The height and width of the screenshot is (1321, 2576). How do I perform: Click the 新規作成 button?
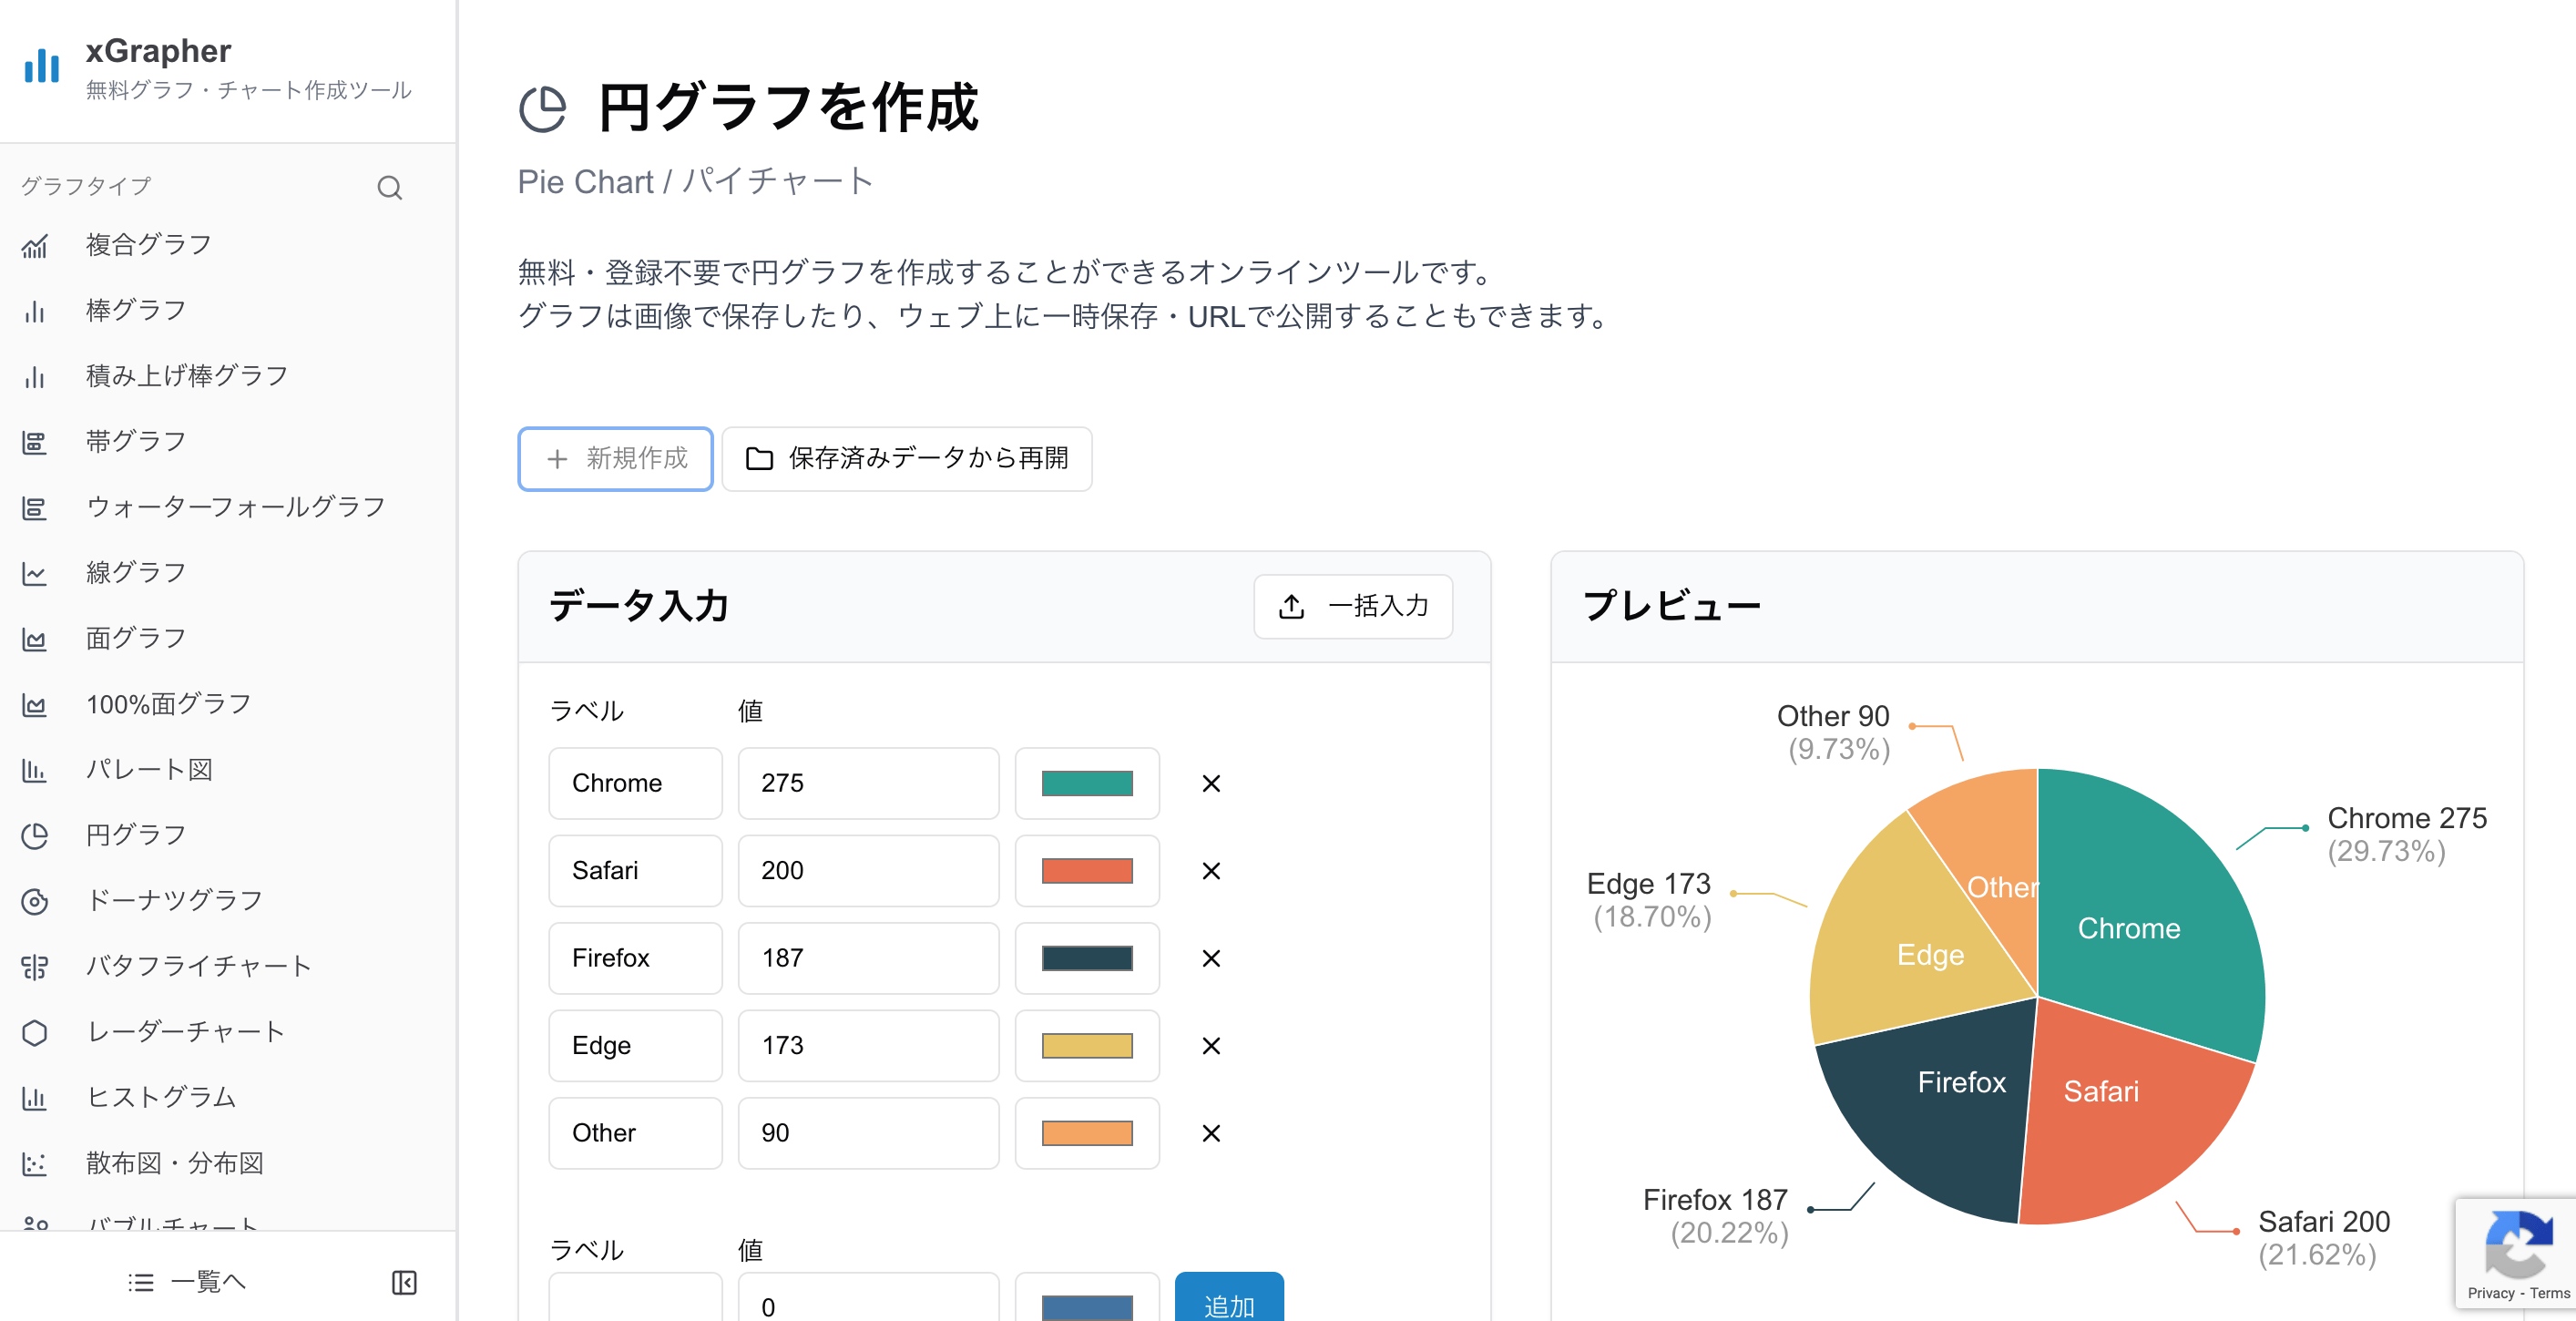(615, 459)
